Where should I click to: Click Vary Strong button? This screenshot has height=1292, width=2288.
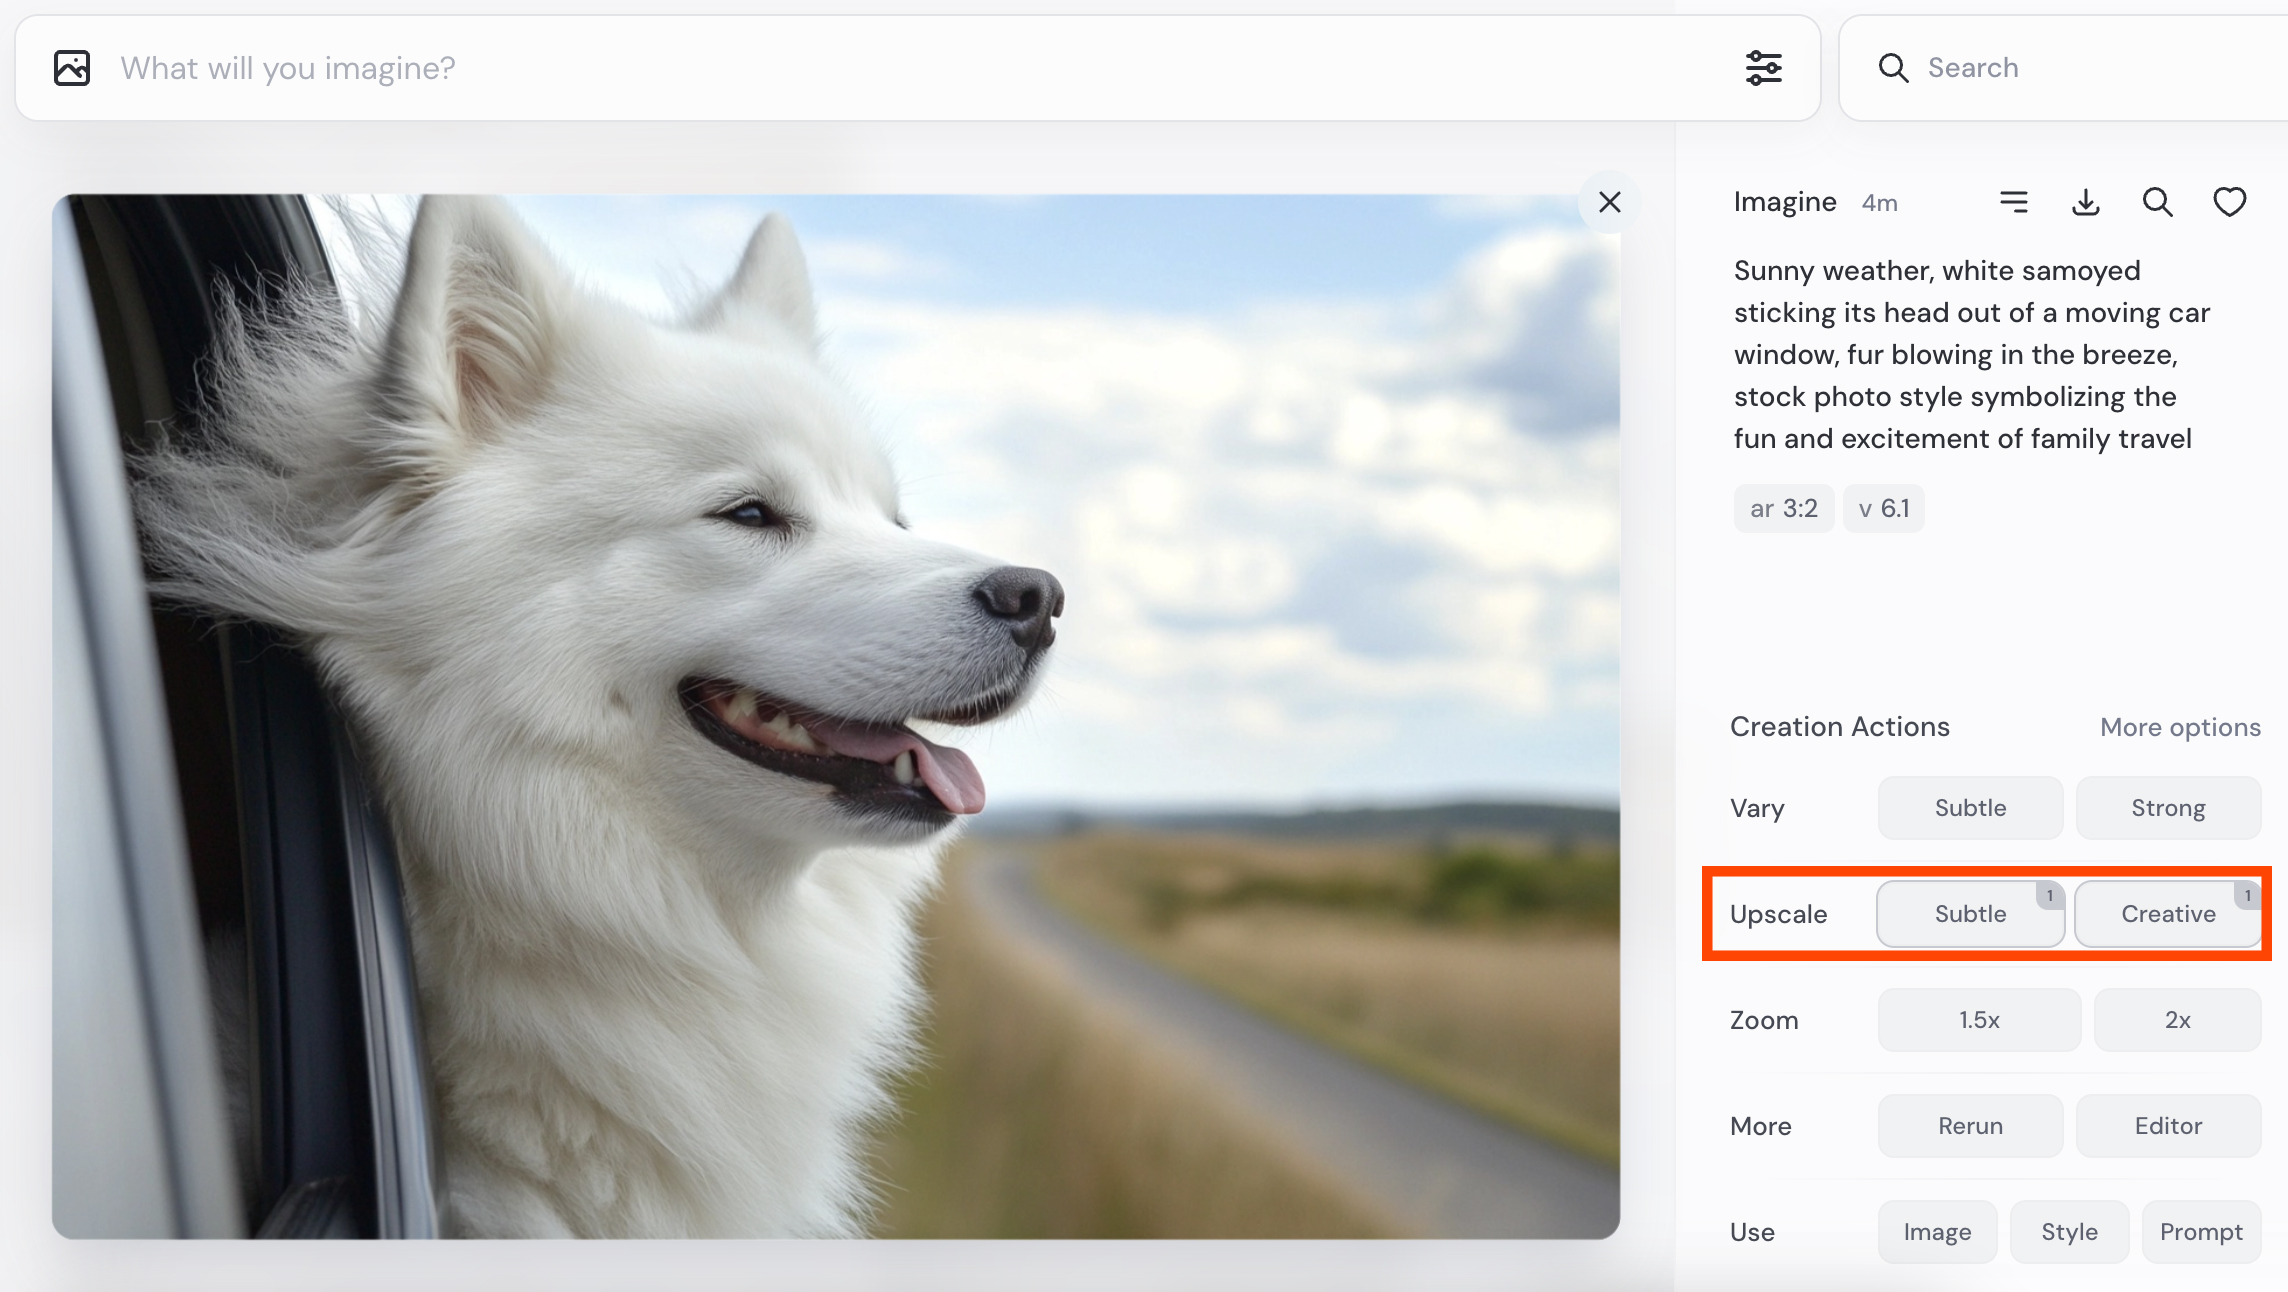point(2167,808)
